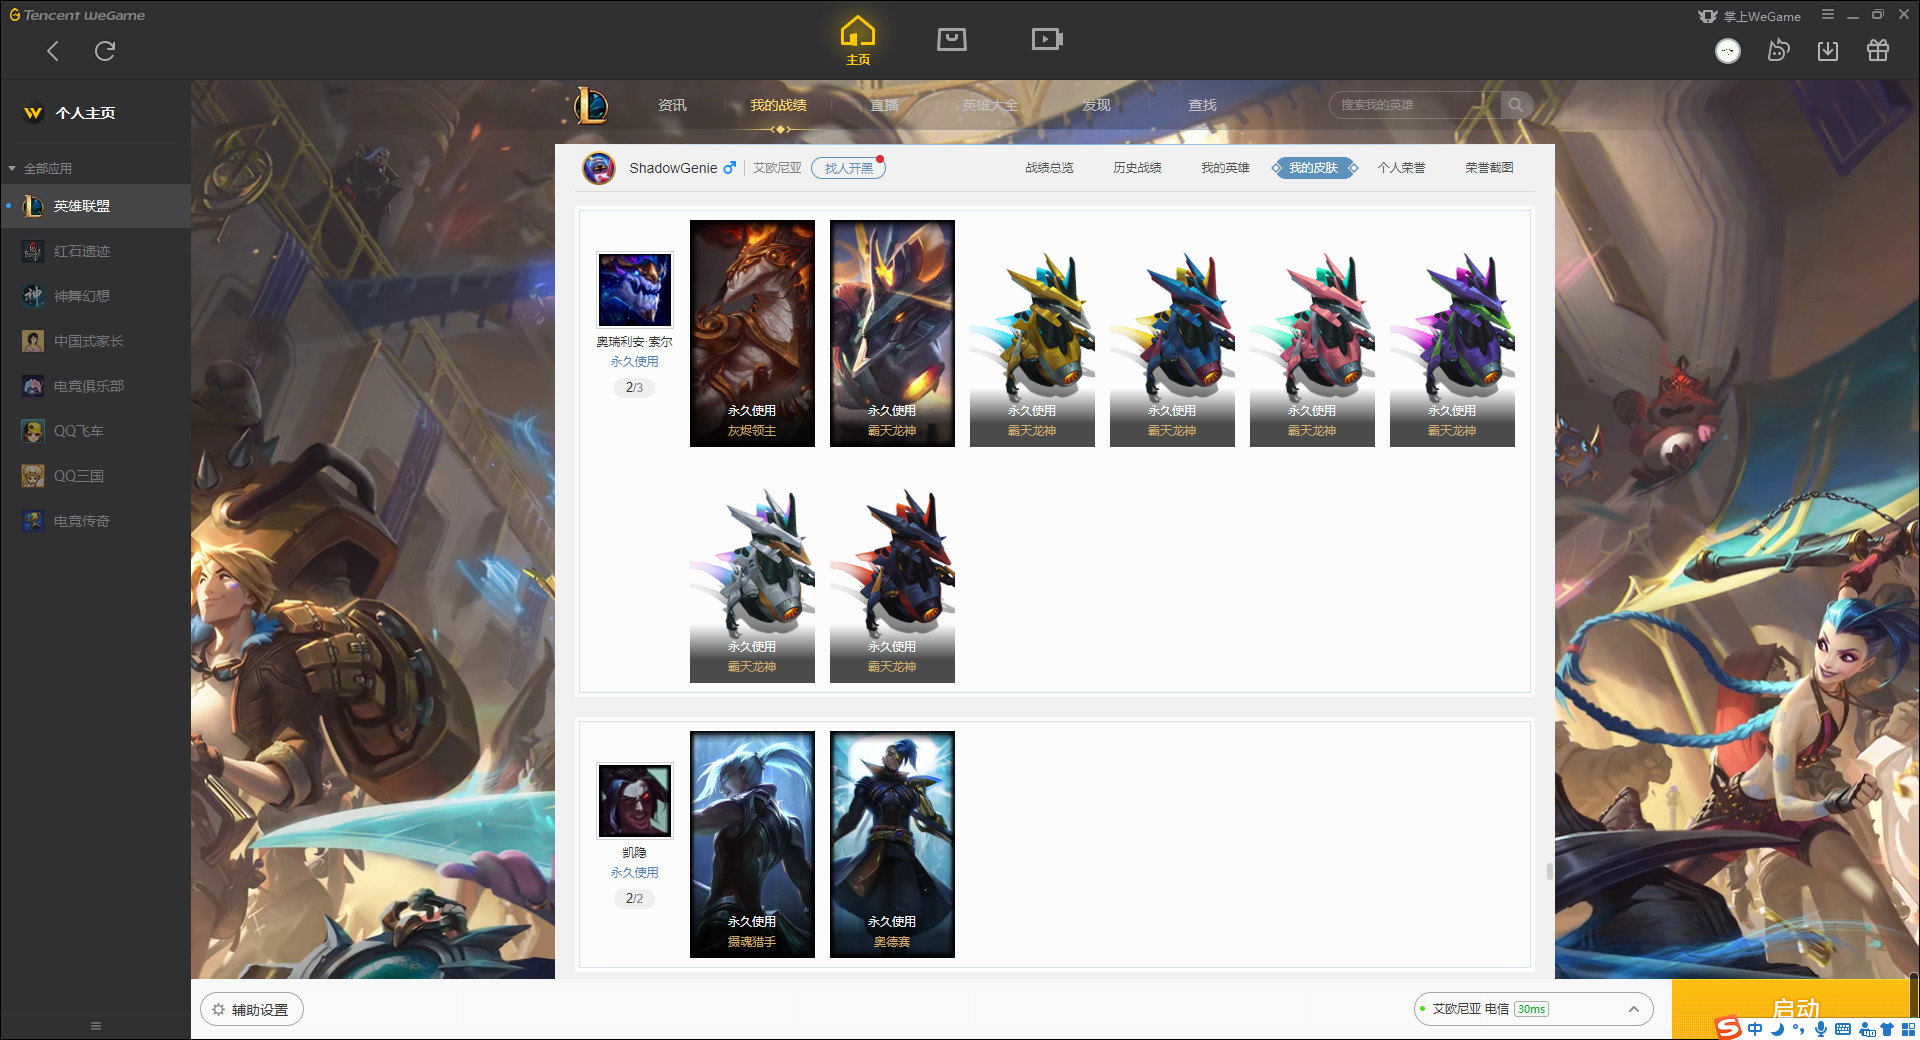Toggle Sogou Chinese 中 input mode
The image size is (1920, 1040).
click(x=1755, y=1029)
